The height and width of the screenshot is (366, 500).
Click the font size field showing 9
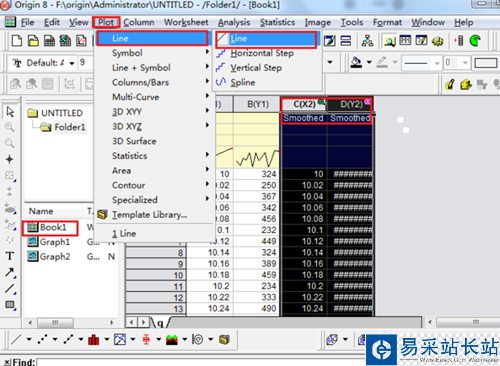click(86, 62)
